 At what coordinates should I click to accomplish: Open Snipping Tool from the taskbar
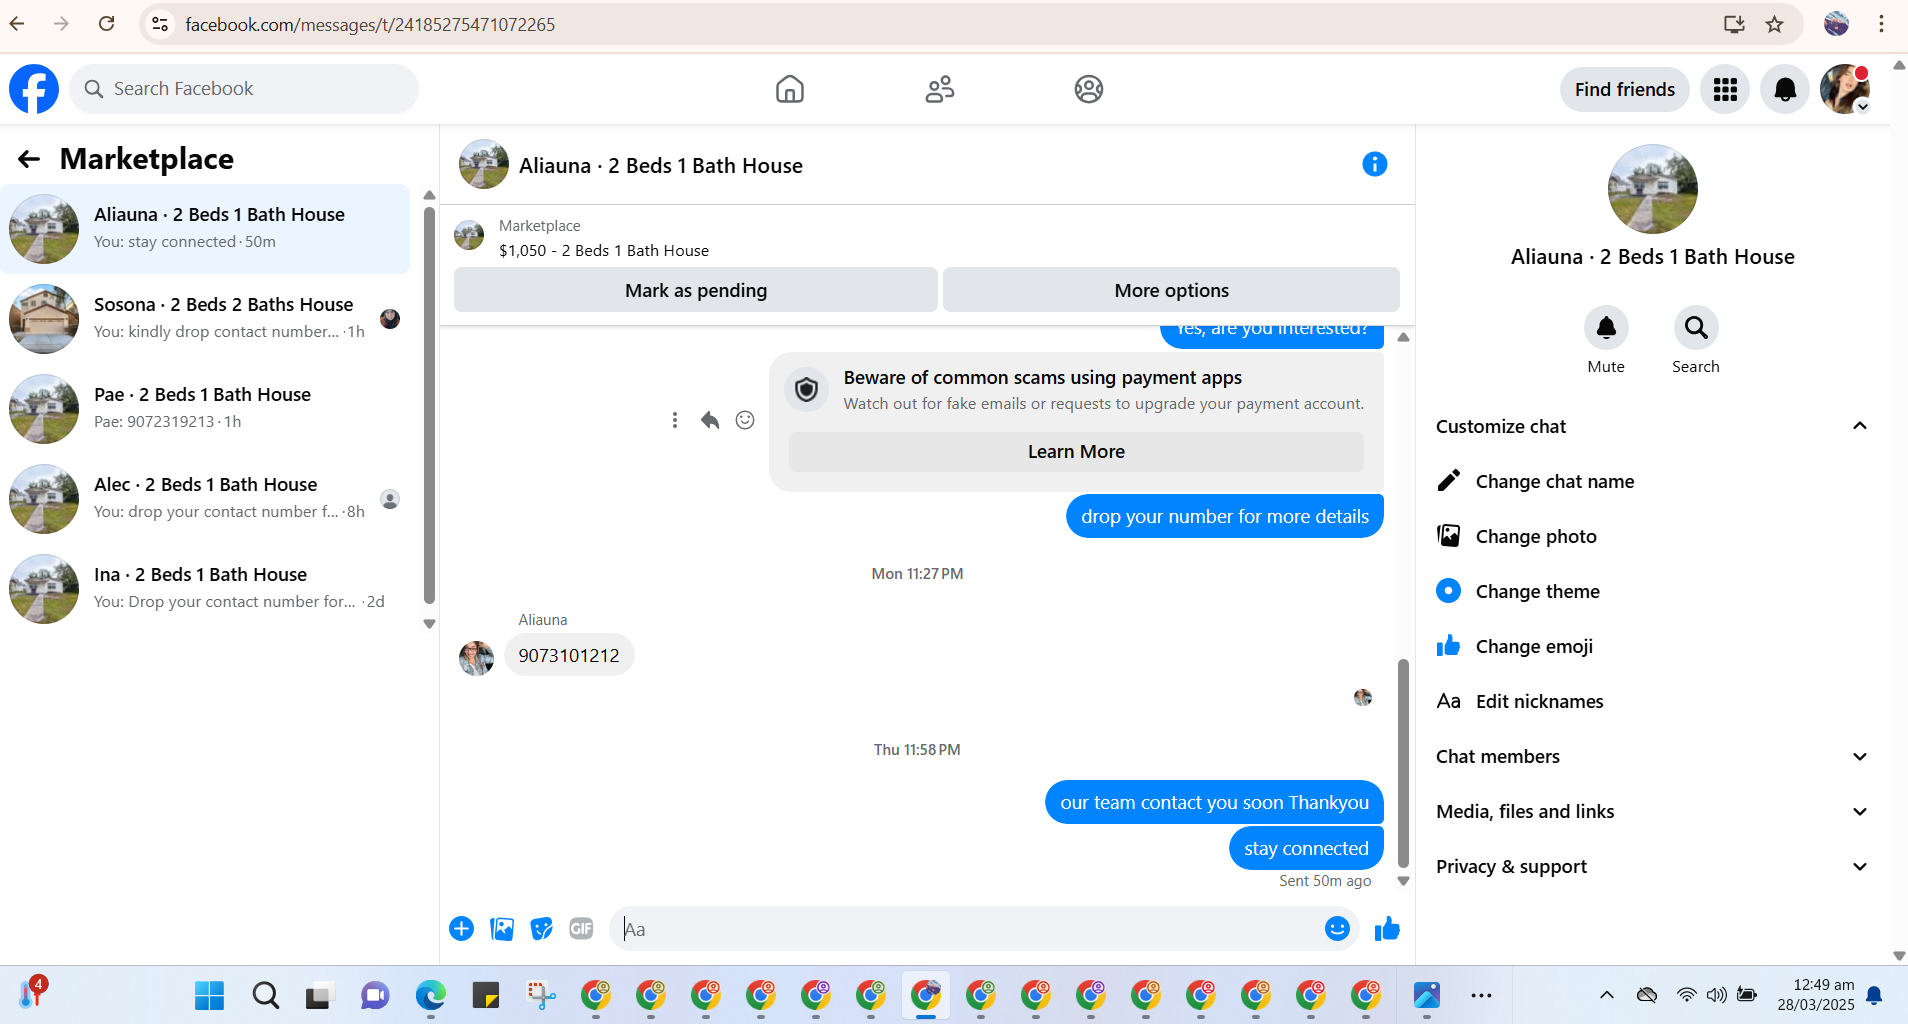tap(541, 995)
